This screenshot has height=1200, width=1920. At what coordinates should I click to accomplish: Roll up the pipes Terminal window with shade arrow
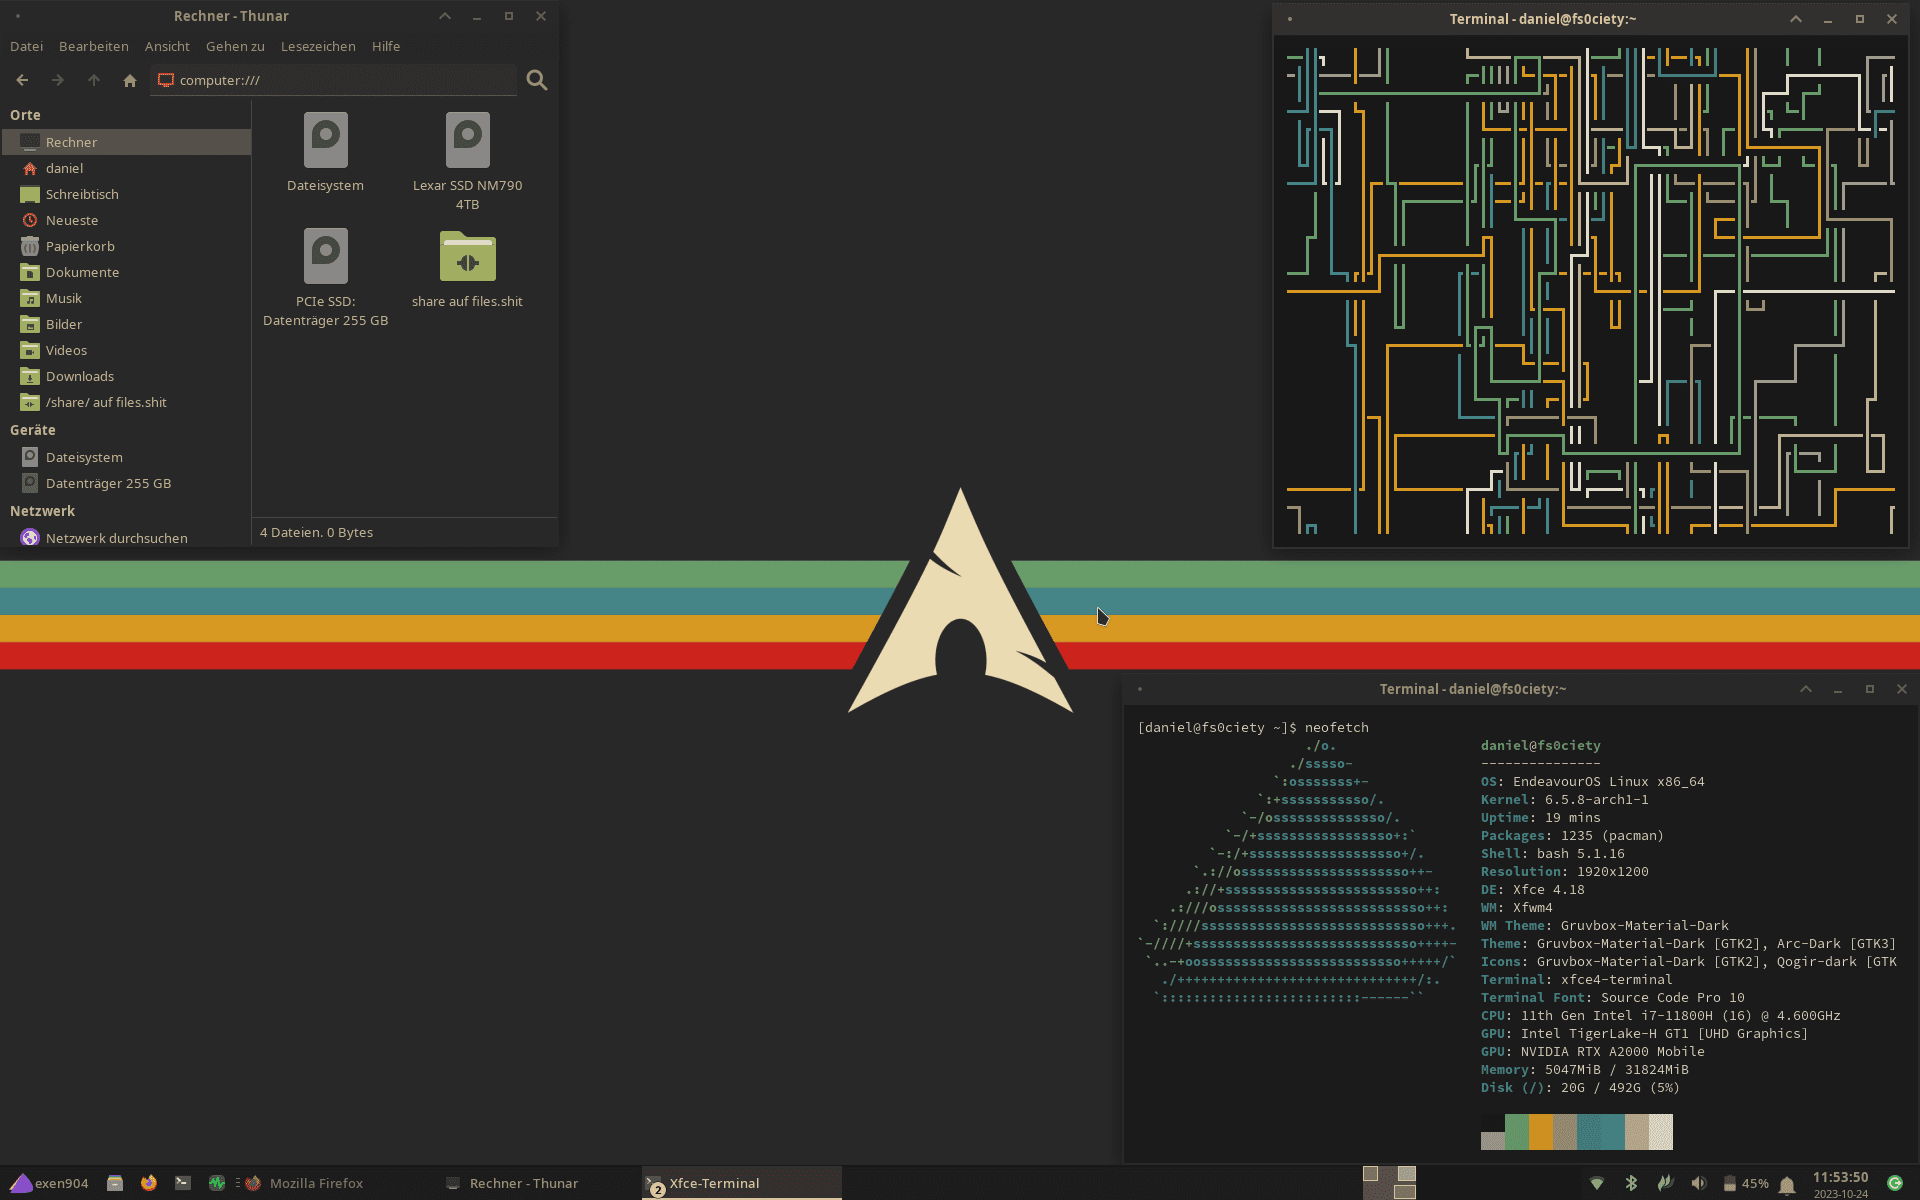point(1796,19)
